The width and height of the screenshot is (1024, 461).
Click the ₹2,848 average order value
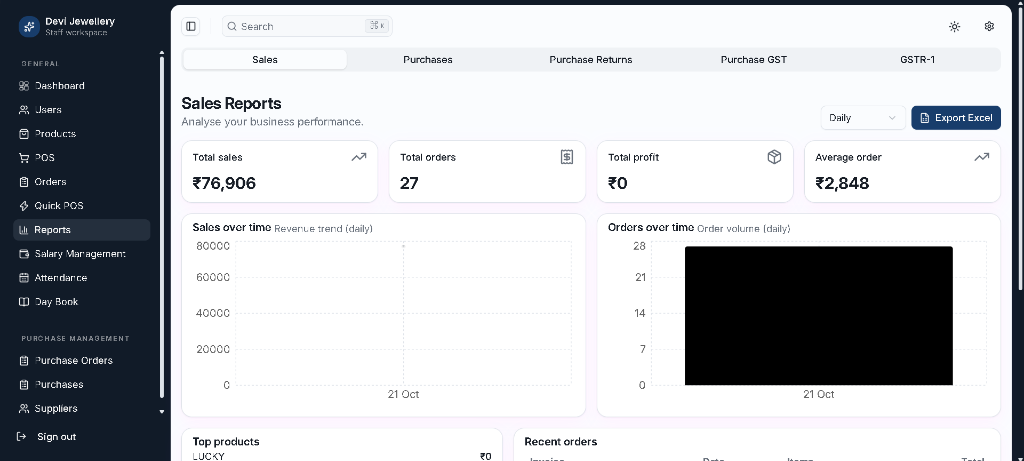[842, 183]
